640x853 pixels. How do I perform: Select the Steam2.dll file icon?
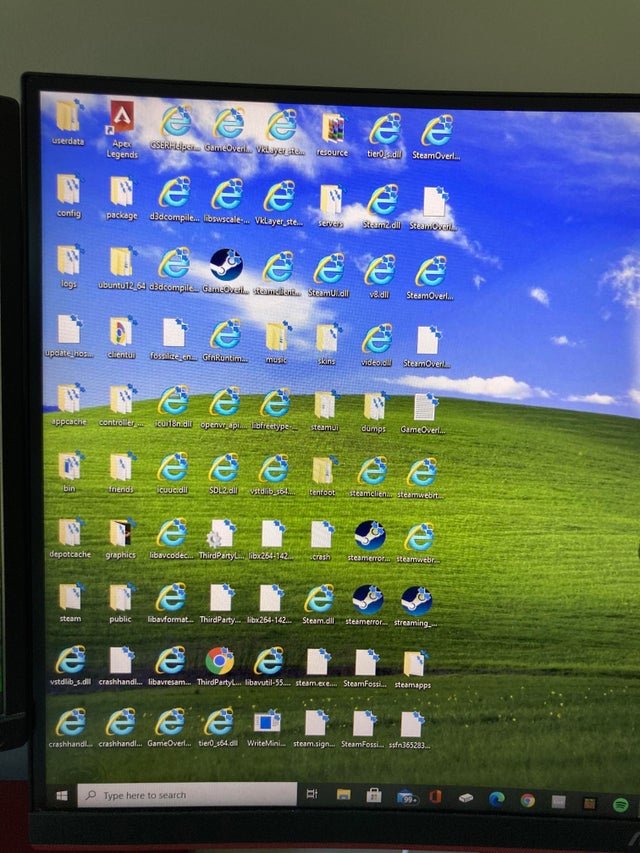click(x=383, y=200)
